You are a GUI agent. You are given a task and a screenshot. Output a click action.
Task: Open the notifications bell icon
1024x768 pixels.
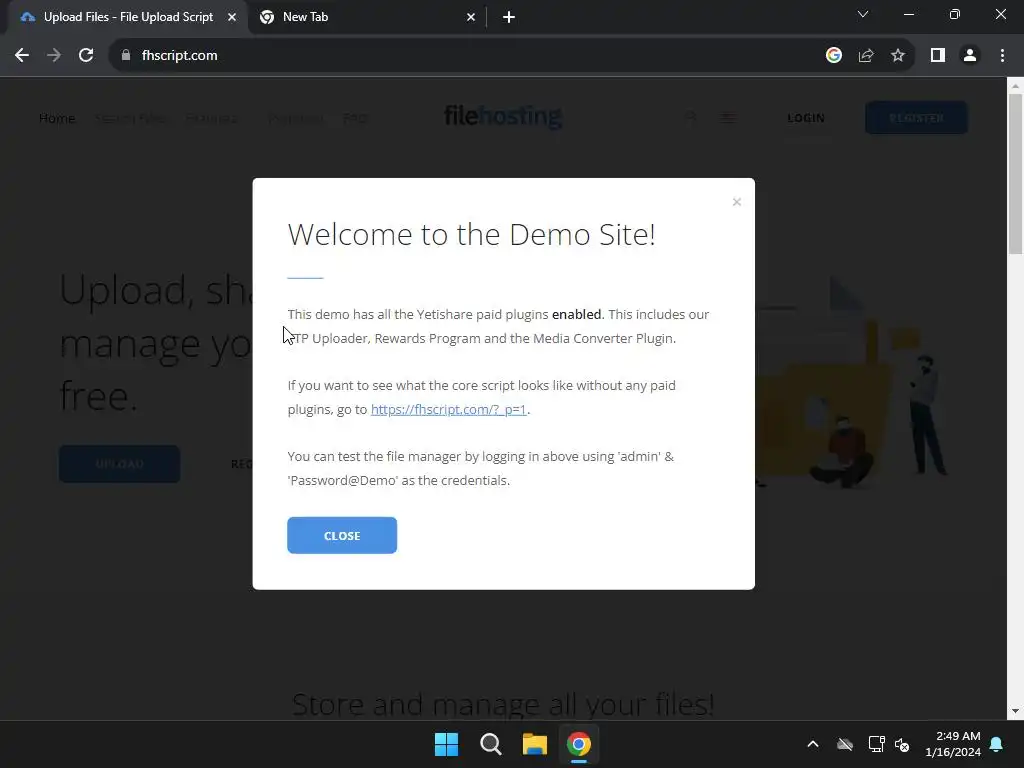[x=997, y=744]
